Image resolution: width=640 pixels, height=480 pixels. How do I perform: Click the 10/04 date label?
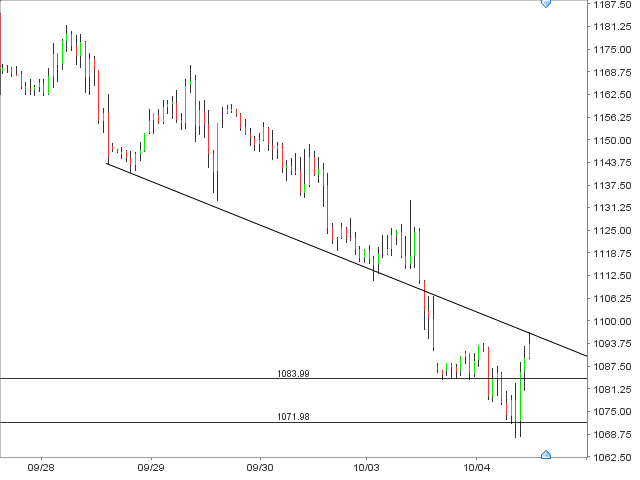coord(476,467)
